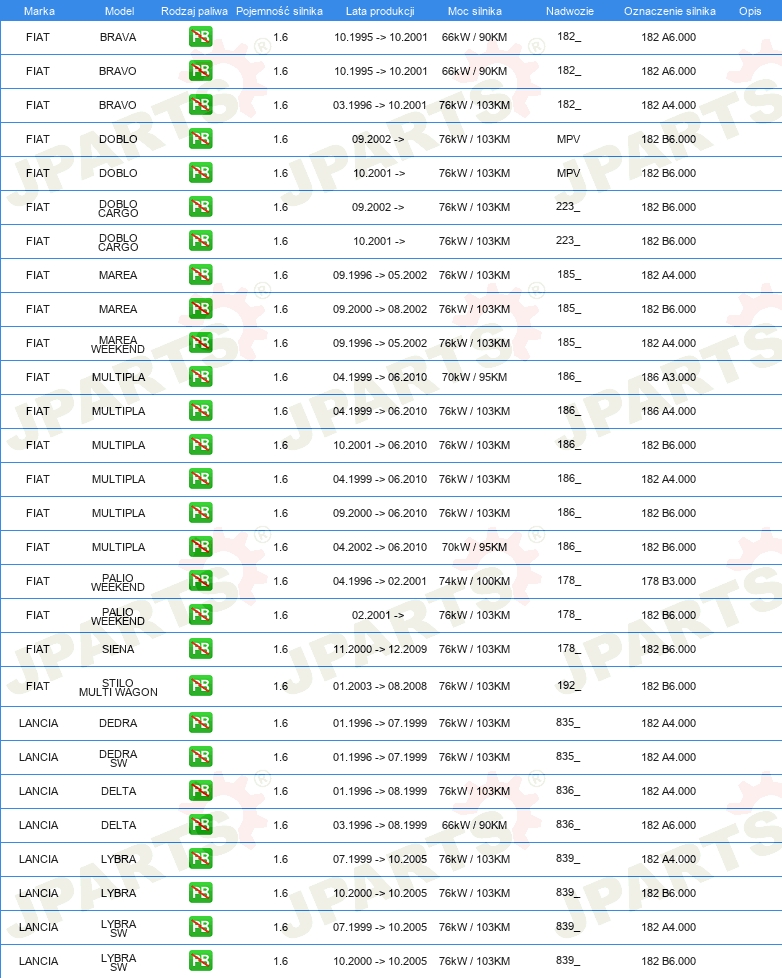Click the Nadwozie column header
782x978 pixels.
coord(569,11)
